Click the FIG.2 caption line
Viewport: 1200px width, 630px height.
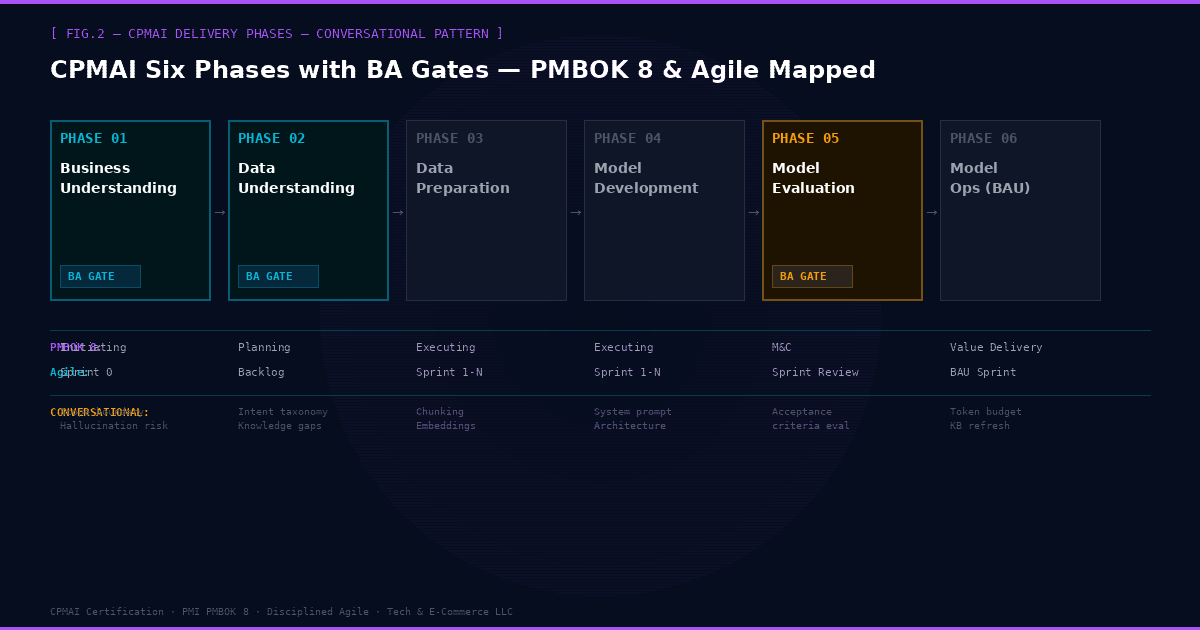[x=277, y=34]
